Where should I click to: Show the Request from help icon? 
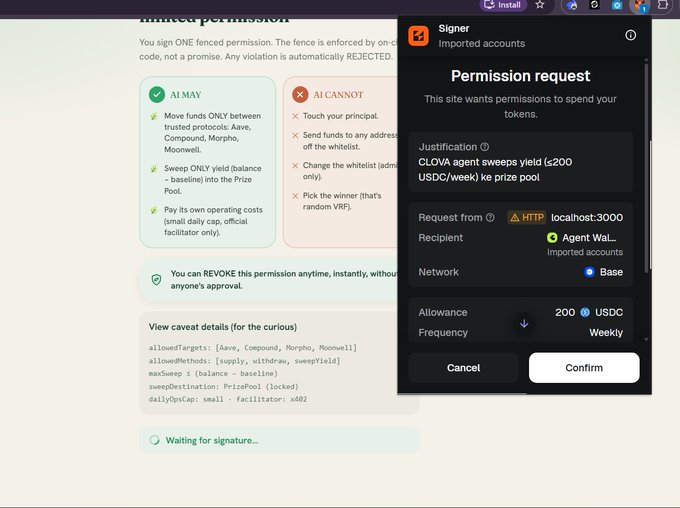[490, 217]
